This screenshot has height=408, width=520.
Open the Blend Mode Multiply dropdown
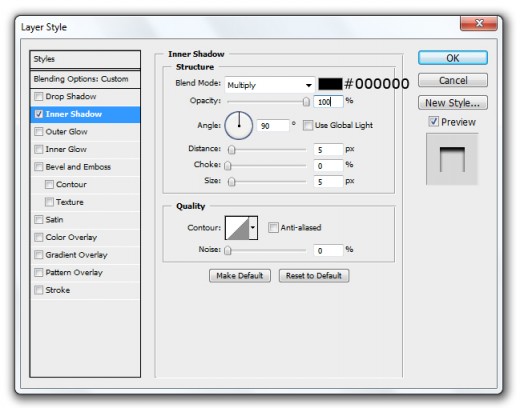(x=270, y=85)
